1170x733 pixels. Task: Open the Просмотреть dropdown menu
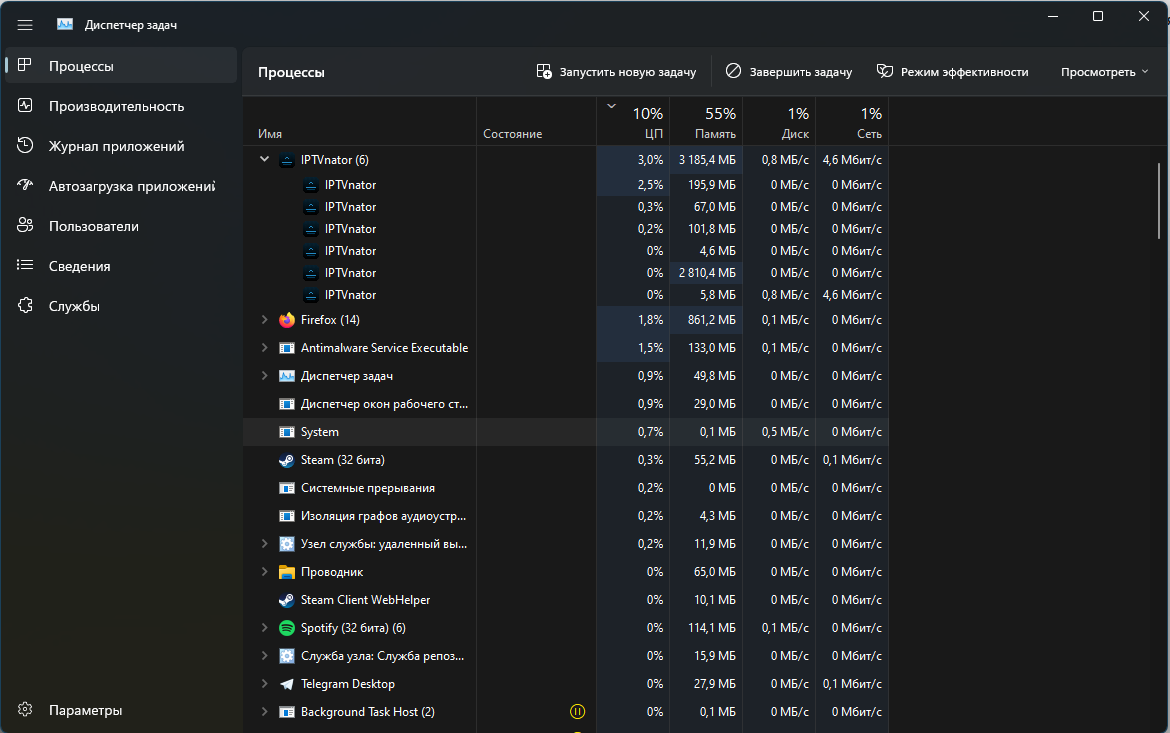(1104, 72)
